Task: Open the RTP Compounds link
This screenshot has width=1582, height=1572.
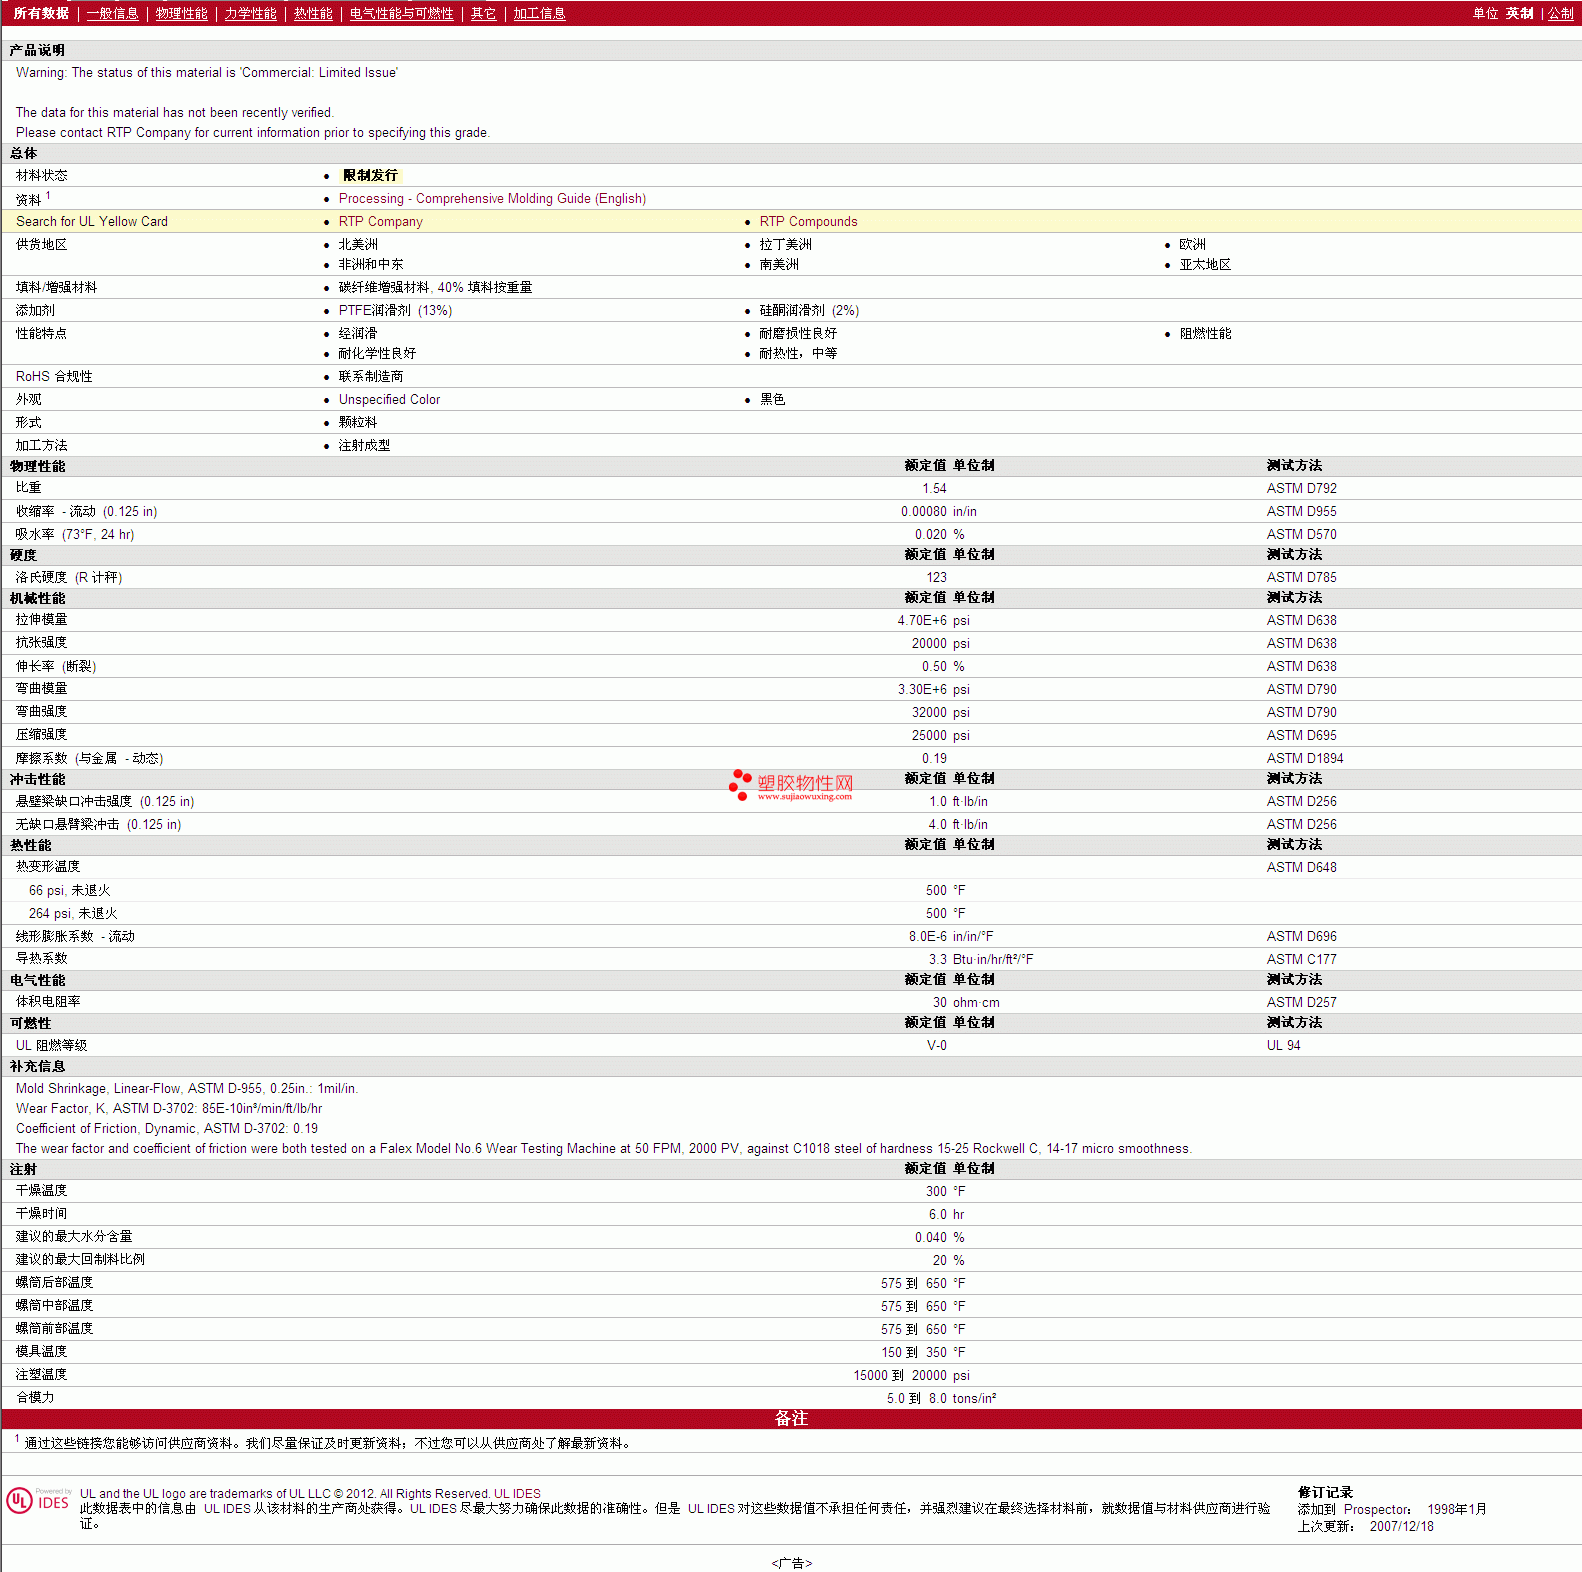Action: click(808, 222)
